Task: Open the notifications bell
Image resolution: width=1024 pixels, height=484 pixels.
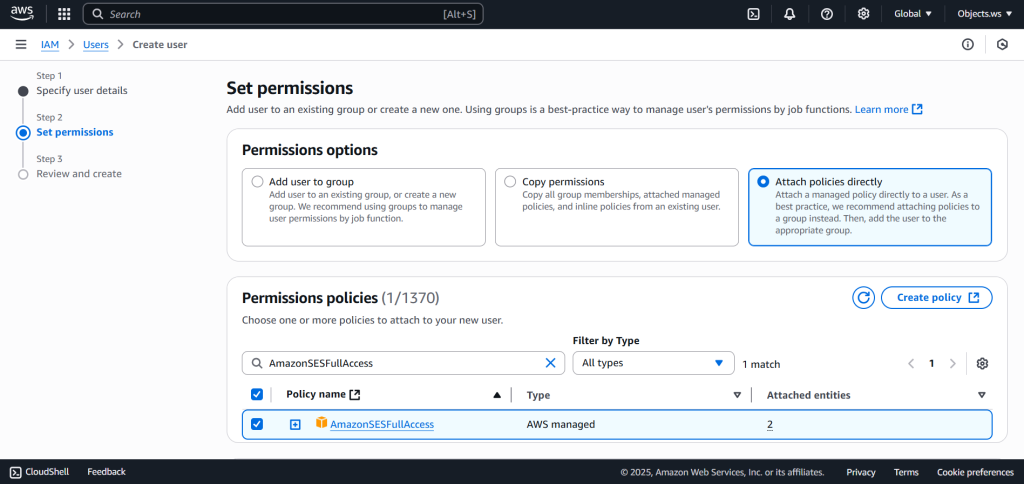Action: point(790,14)
